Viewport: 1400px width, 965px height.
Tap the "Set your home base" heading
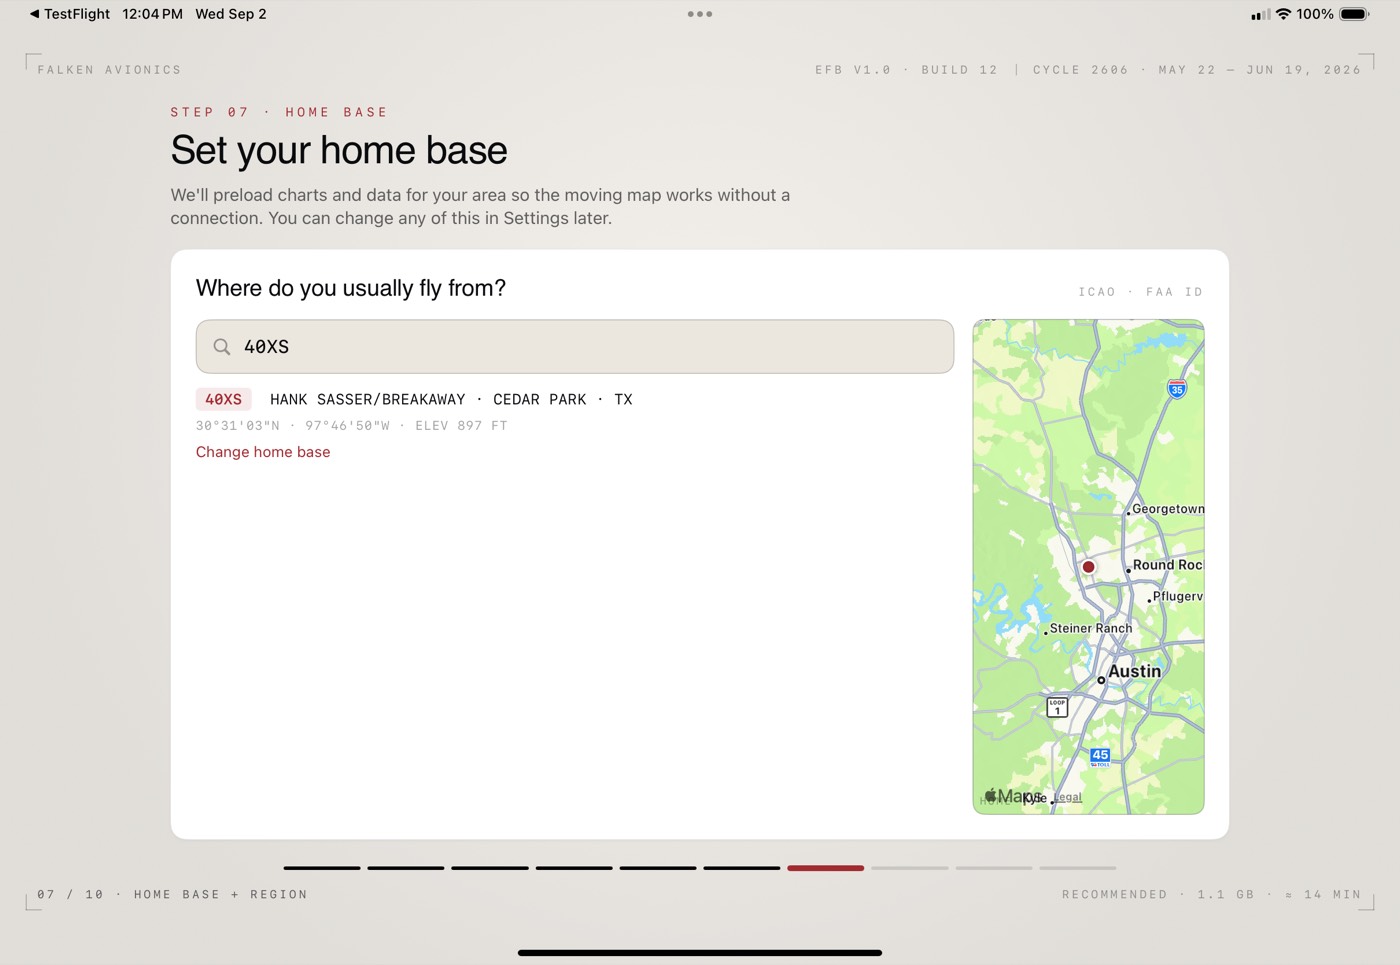pyautogui.click(x=339, y=151)
